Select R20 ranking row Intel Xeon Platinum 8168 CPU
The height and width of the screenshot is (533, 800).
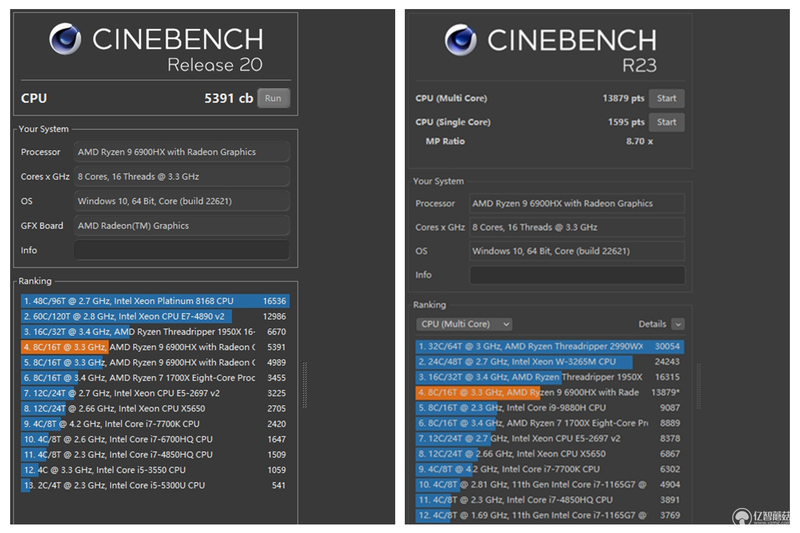click(155, 301)
